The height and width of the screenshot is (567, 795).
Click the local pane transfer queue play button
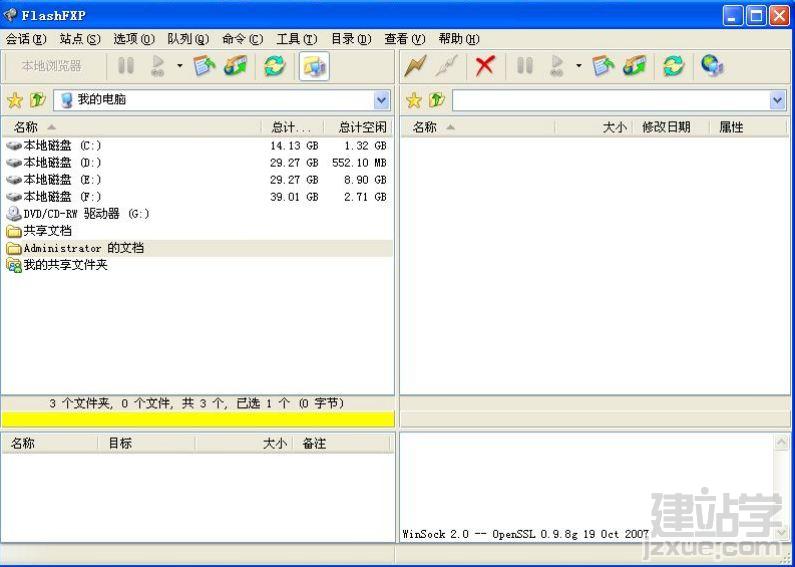pyautogui.click(x=158, y=66)
